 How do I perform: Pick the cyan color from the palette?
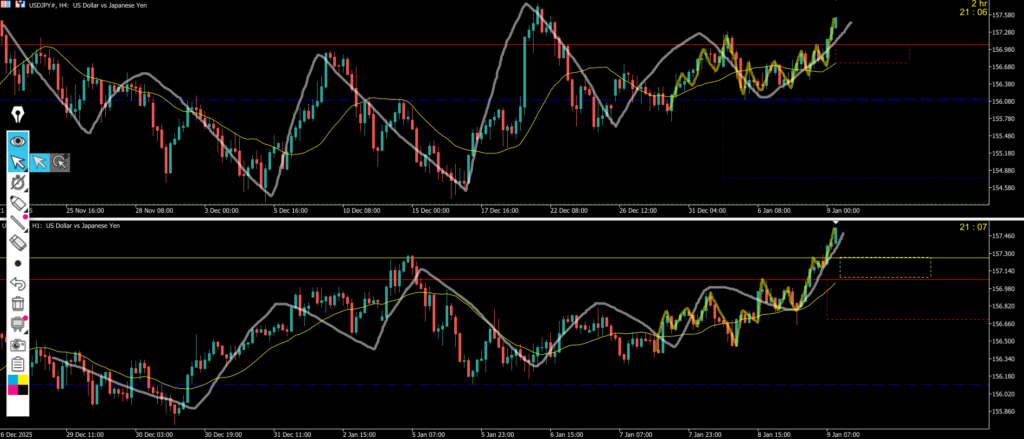coord(12,380)
